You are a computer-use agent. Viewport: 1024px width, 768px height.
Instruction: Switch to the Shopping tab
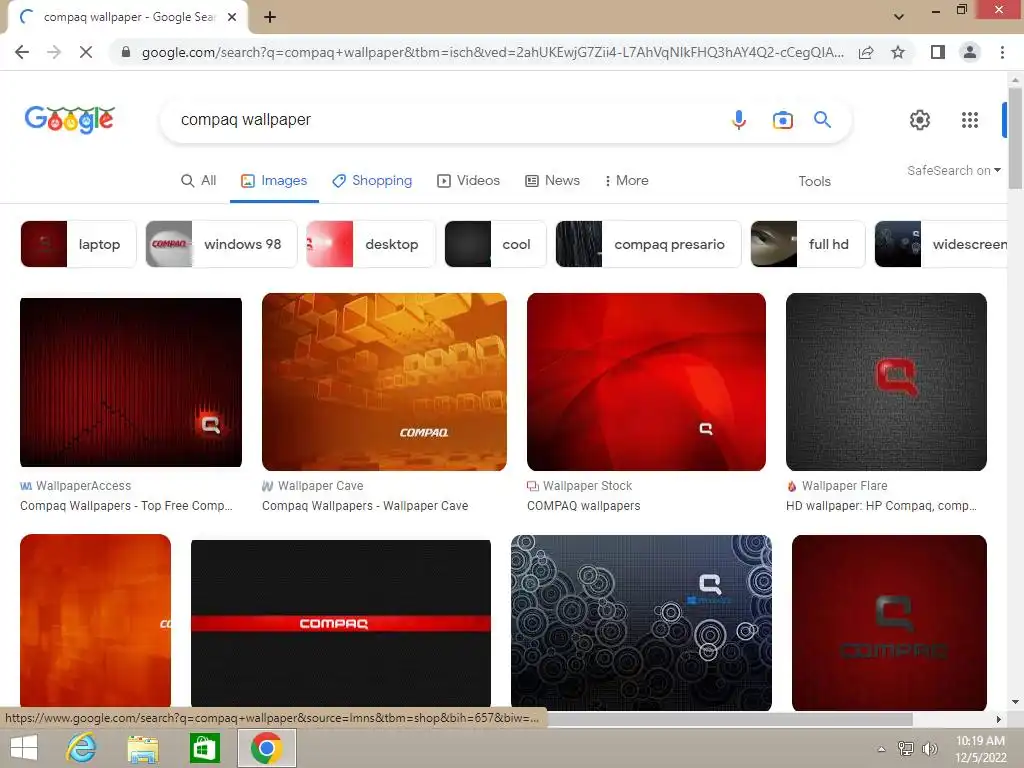(x=372, y=181)
